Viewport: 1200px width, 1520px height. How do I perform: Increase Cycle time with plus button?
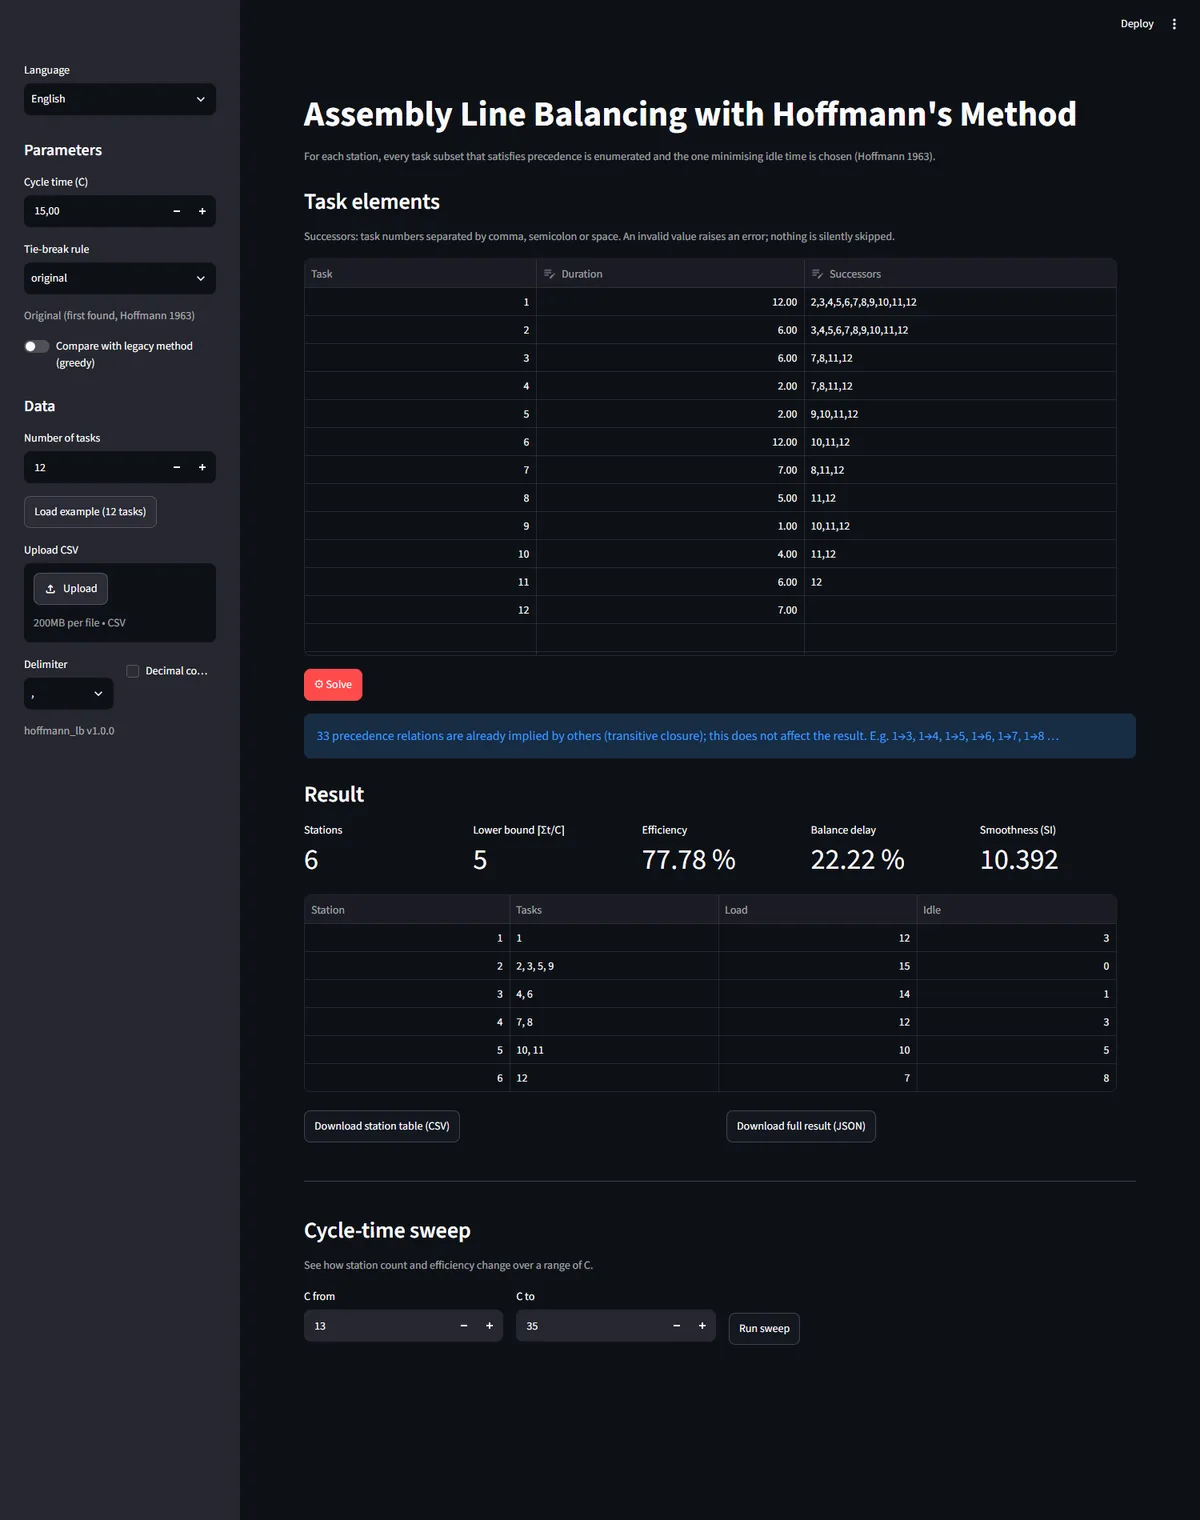202,211
